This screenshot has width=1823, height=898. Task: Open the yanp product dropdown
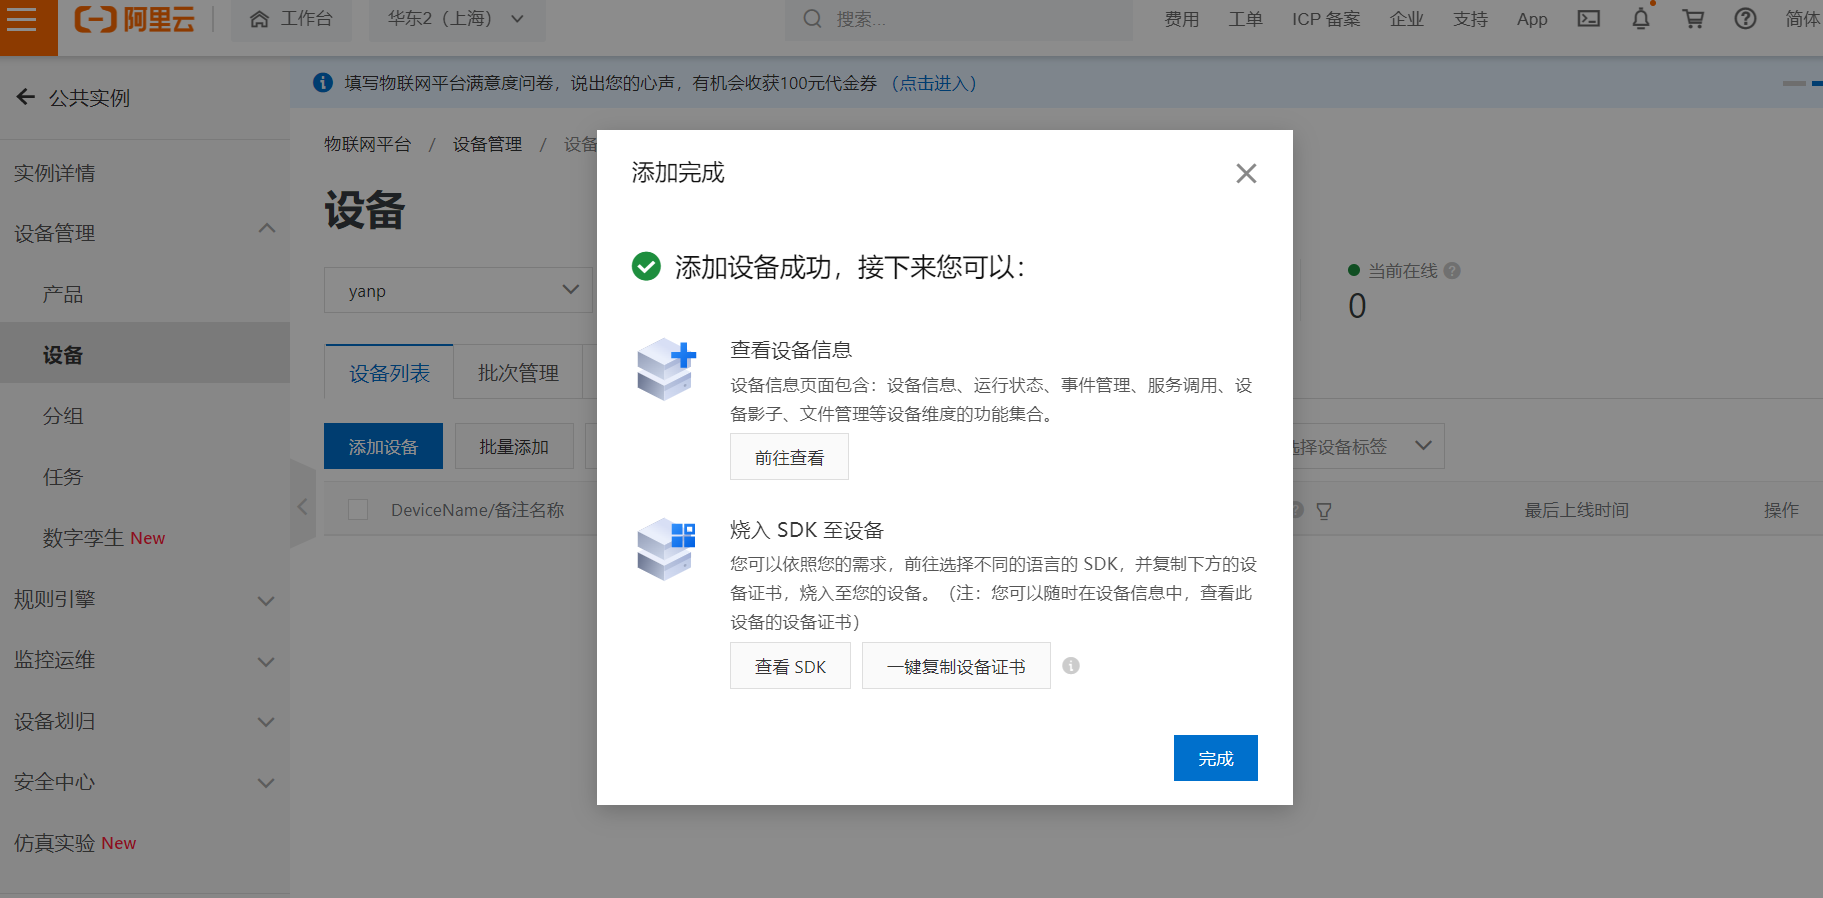(459, 290)
